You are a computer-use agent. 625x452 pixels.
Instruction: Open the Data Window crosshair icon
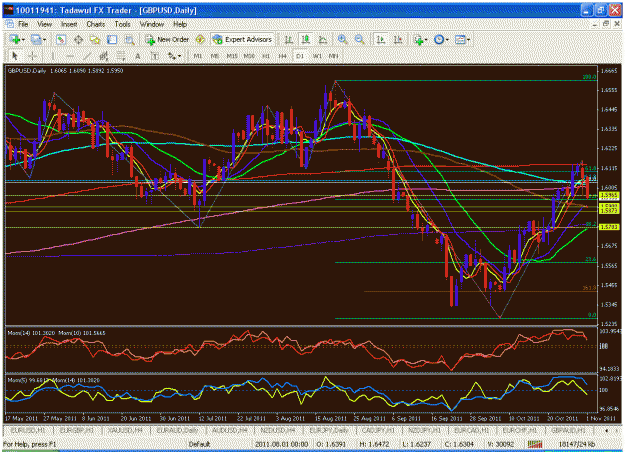pos(78,39)
